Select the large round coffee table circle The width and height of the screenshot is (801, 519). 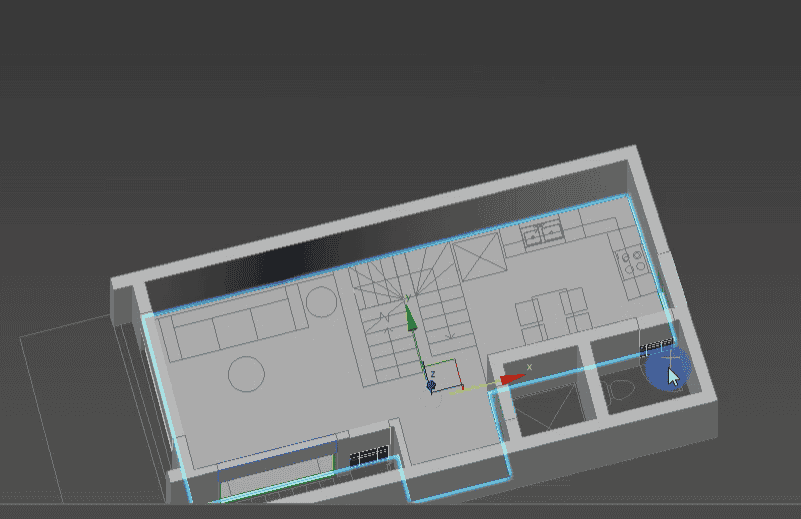(246, 374)
